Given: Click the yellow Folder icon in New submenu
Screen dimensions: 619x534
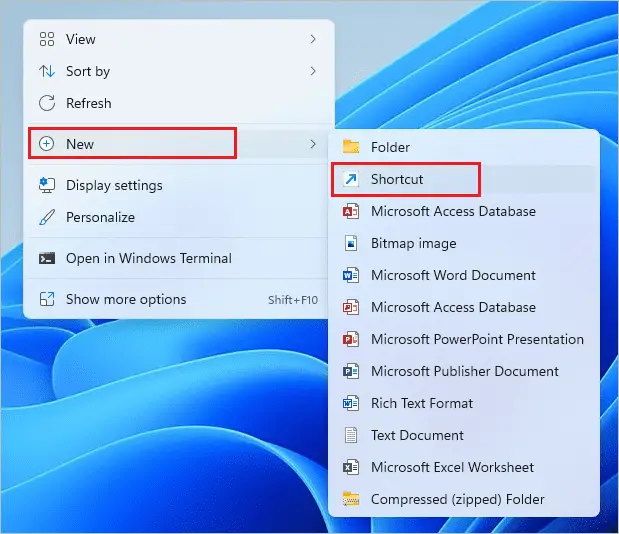Looking at the screenshot, I should pyautogui.click(x=351, y=147).
